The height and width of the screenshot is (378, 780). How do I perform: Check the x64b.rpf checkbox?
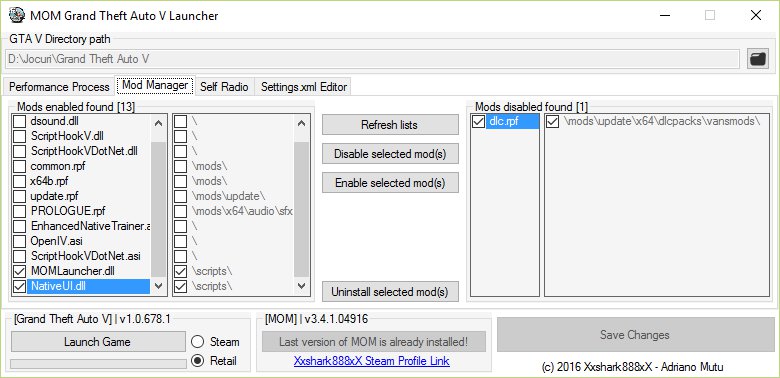(x=19, y=181)
